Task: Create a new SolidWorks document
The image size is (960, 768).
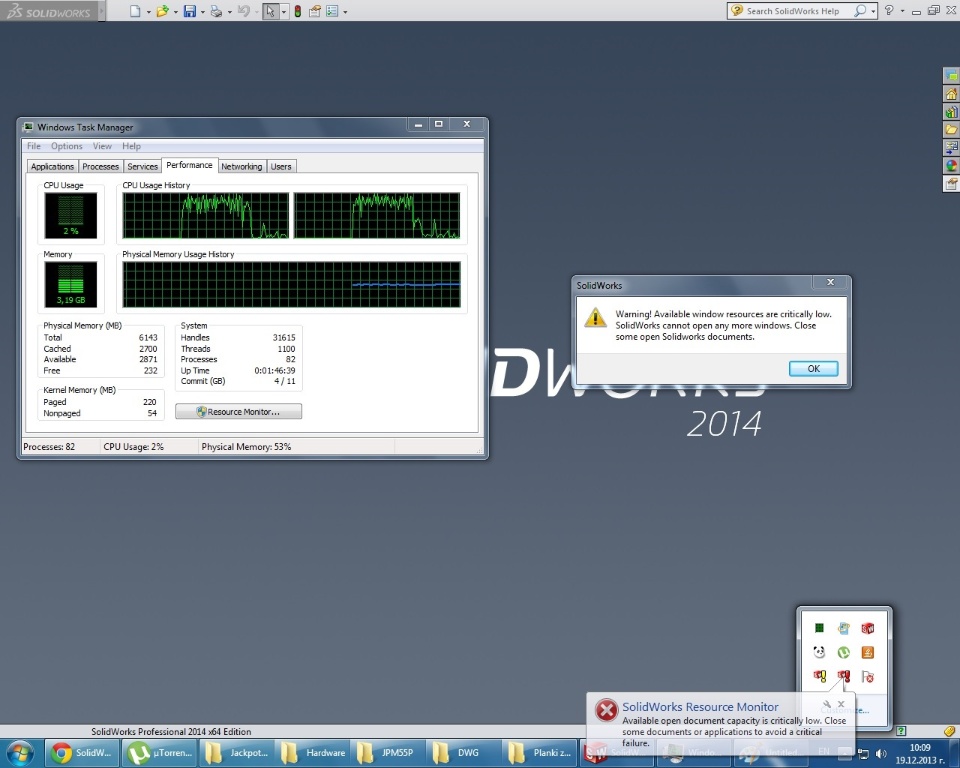Action: click(135, 11)
